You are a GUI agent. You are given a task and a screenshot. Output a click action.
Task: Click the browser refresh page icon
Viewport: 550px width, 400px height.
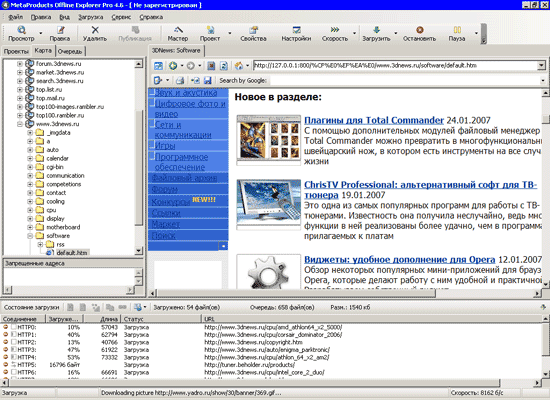point(223,66)
